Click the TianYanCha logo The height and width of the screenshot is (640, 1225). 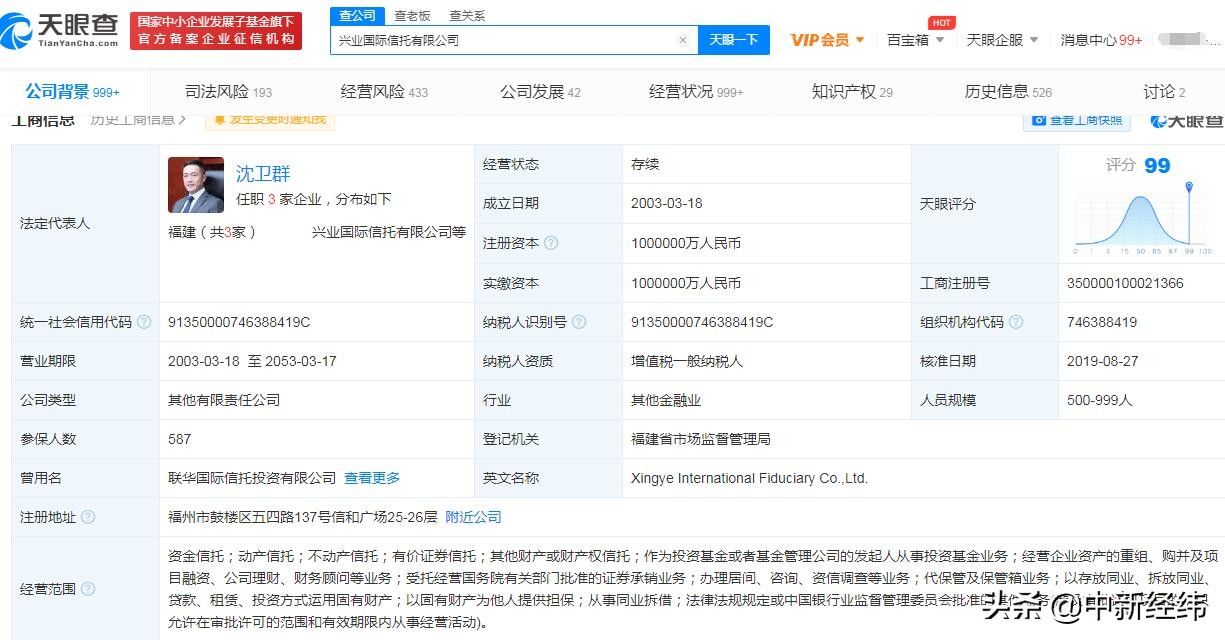tap(60, 30)
